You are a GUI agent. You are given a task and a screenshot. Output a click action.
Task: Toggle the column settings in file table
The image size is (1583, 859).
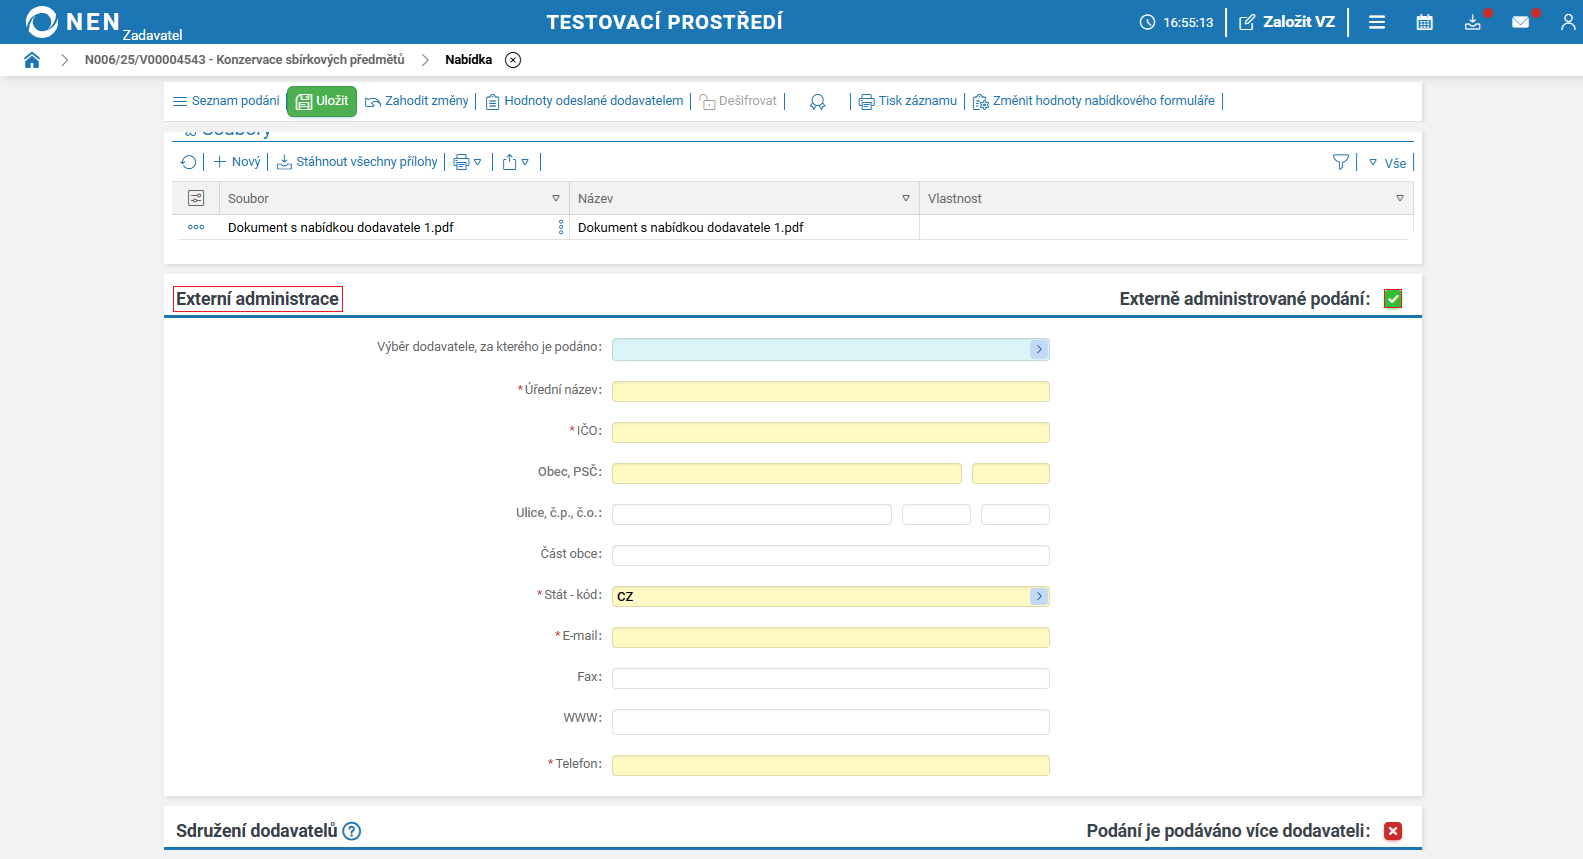[x=196, y=198]
